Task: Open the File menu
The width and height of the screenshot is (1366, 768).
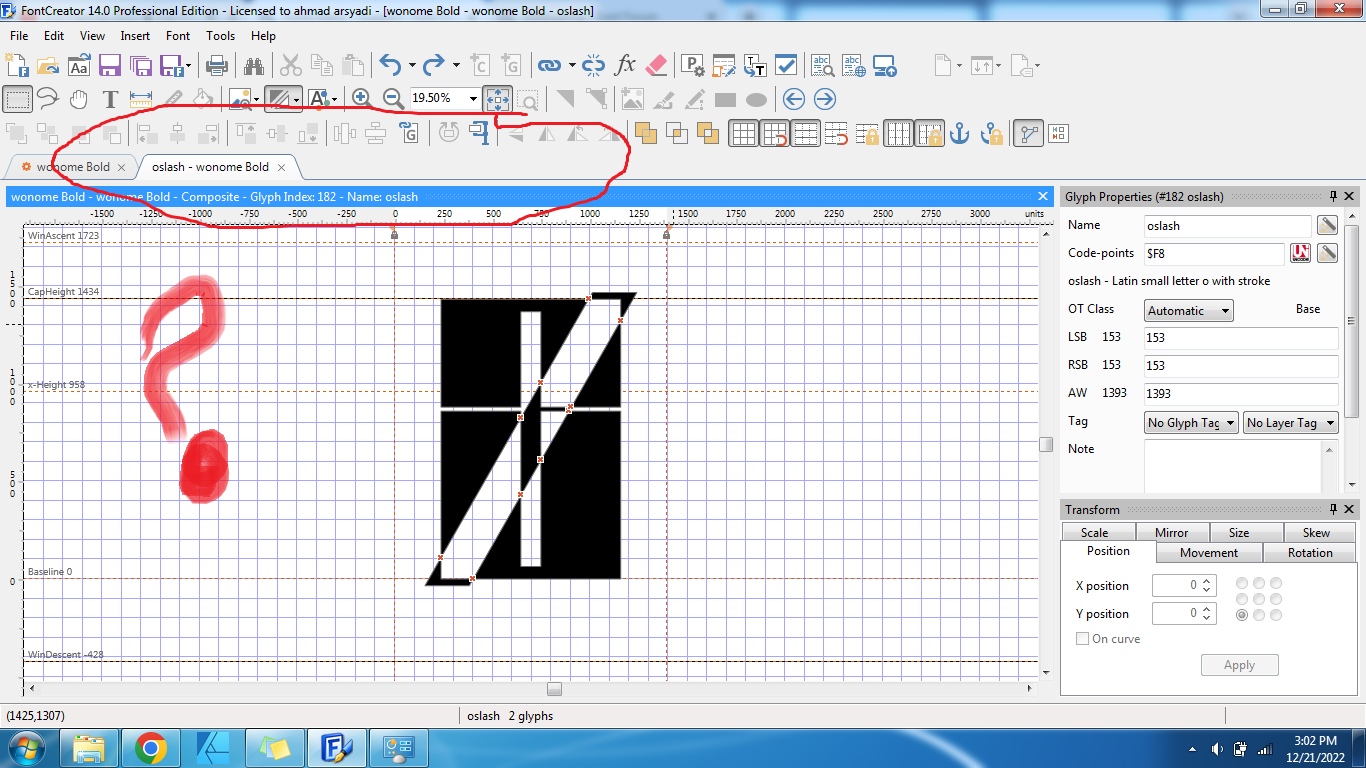Action: (19, 35)
